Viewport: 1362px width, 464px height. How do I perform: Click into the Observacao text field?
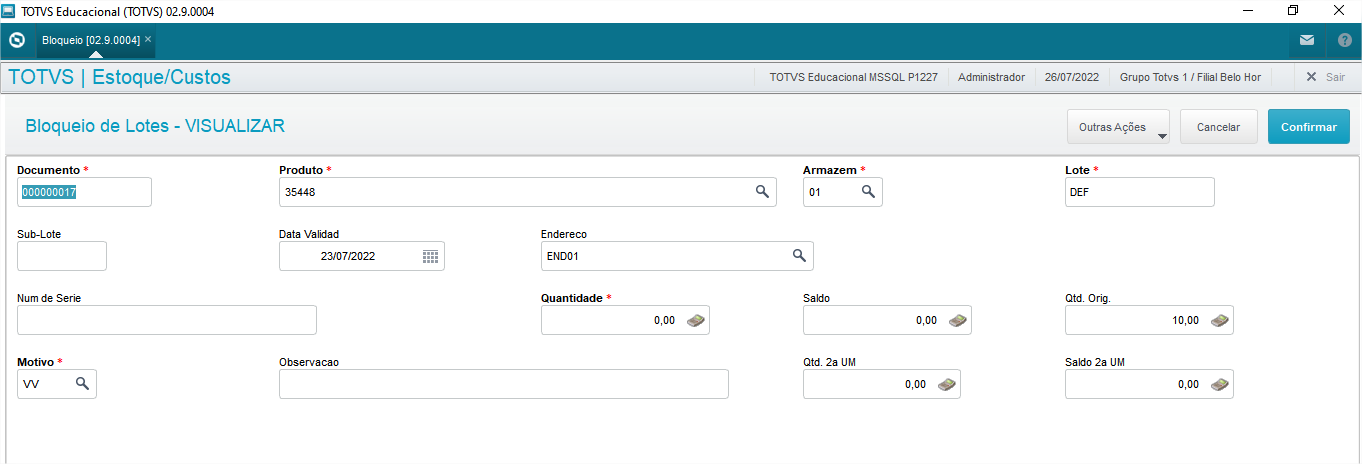click(503, 384)
